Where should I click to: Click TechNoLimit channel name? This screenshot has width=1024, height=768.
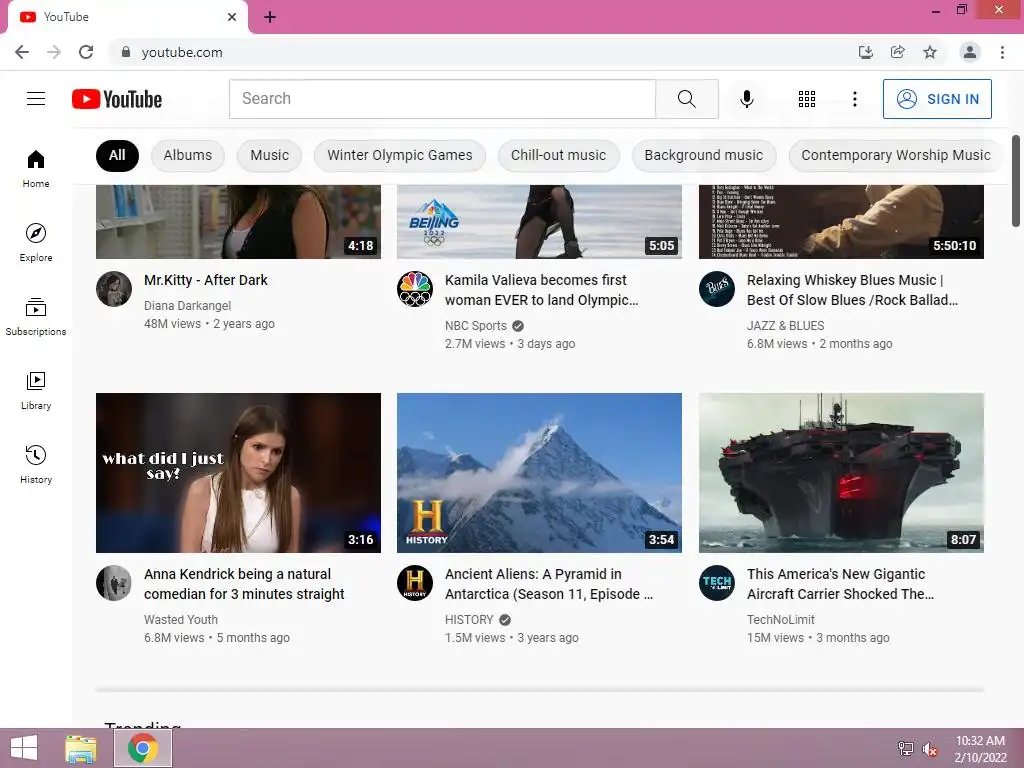point(780,619)
